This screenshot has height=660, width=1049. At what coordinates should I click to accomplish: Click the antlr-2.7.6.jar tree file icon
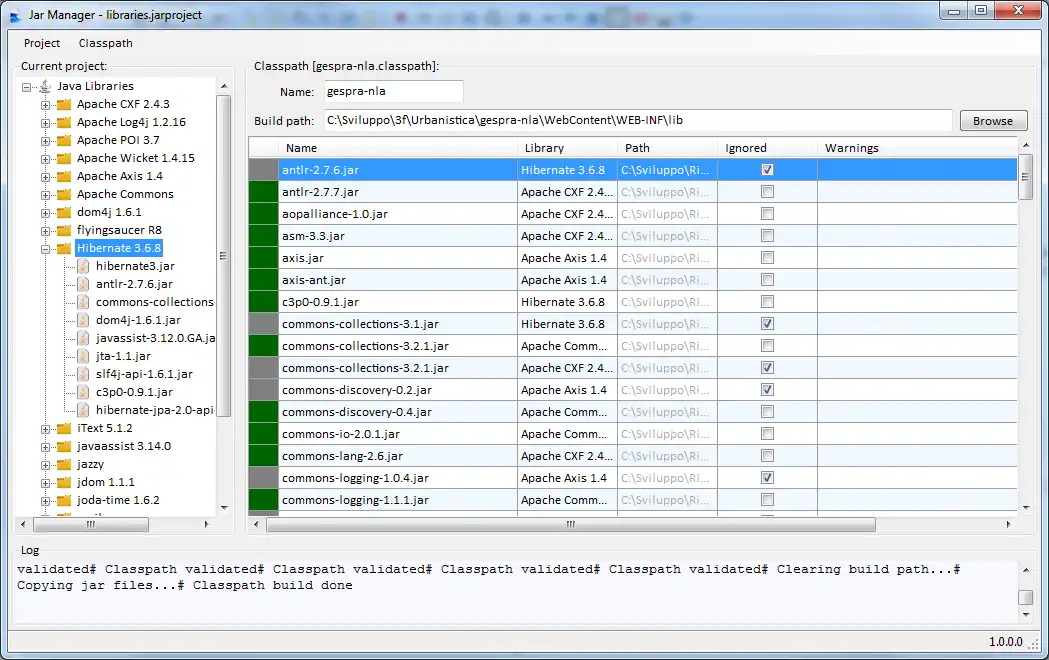tap(83, 284)
